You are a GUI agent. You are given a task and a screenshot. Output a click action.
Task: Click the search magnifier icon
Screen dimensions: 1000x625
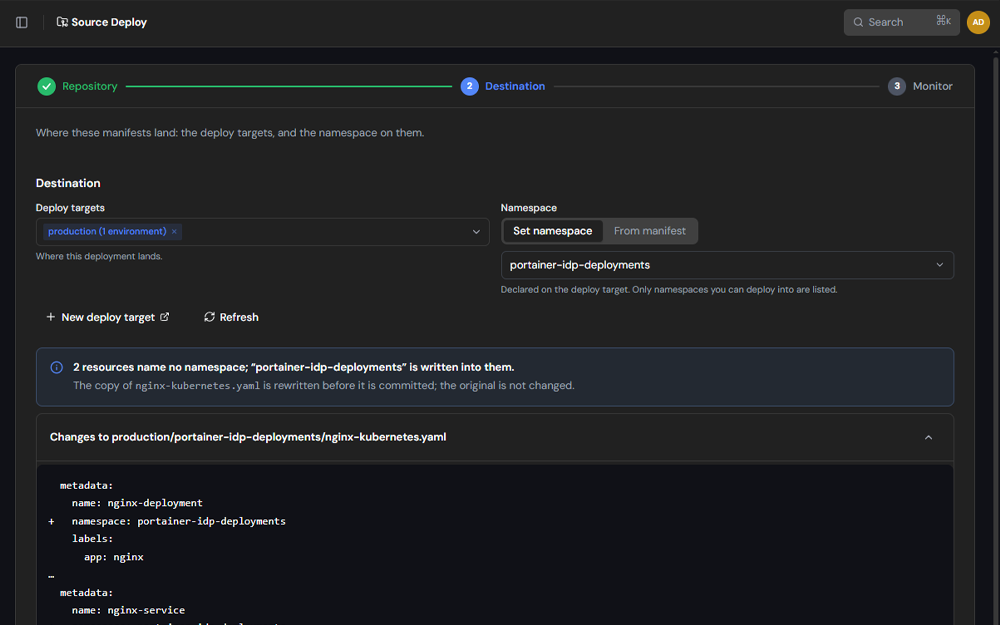point(858,22)
